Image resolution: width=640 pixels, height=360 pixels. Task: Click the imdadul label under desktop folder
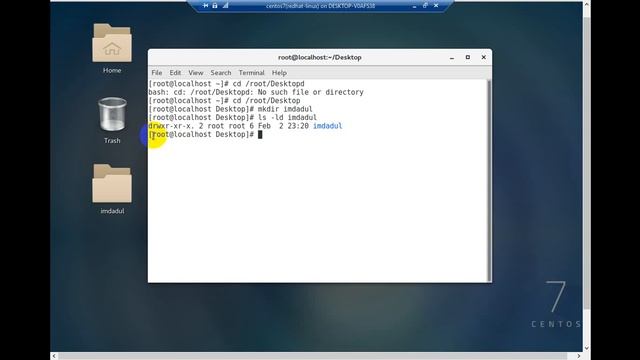(112, 211)
